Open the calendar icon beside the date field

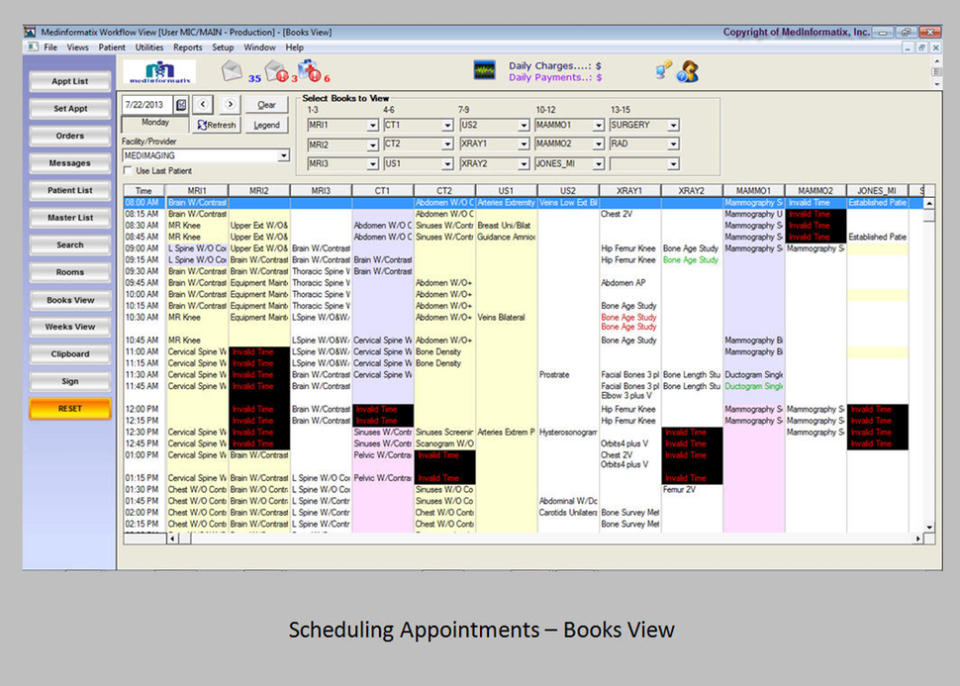click(x=181, y=105)
